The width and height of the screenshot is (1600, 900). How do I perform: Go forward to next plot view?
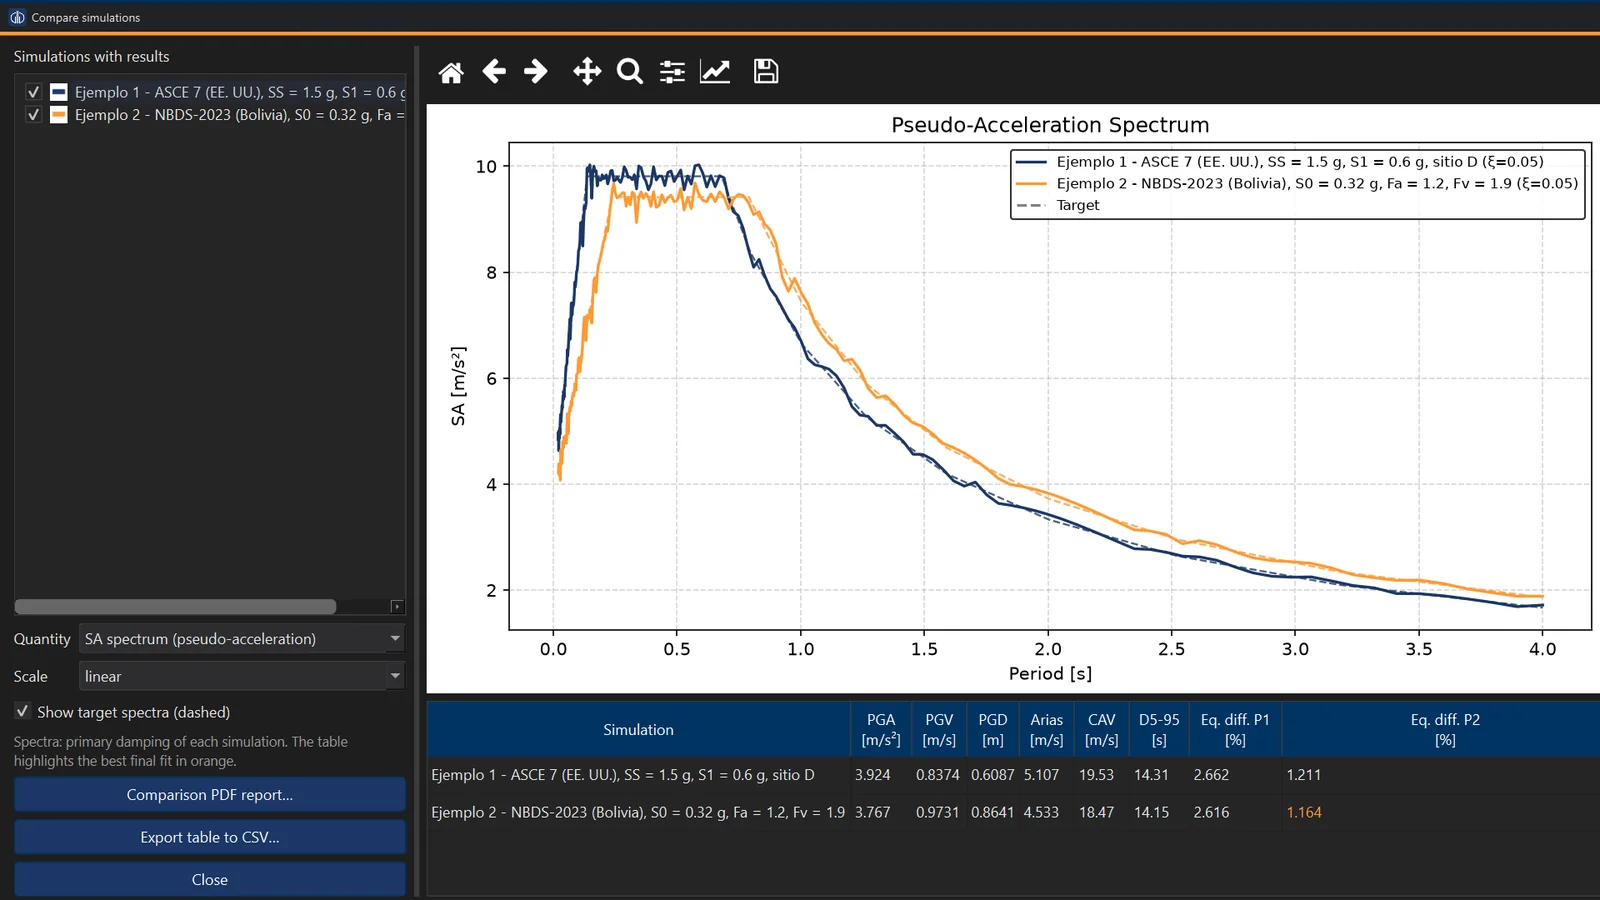point(536,71)
